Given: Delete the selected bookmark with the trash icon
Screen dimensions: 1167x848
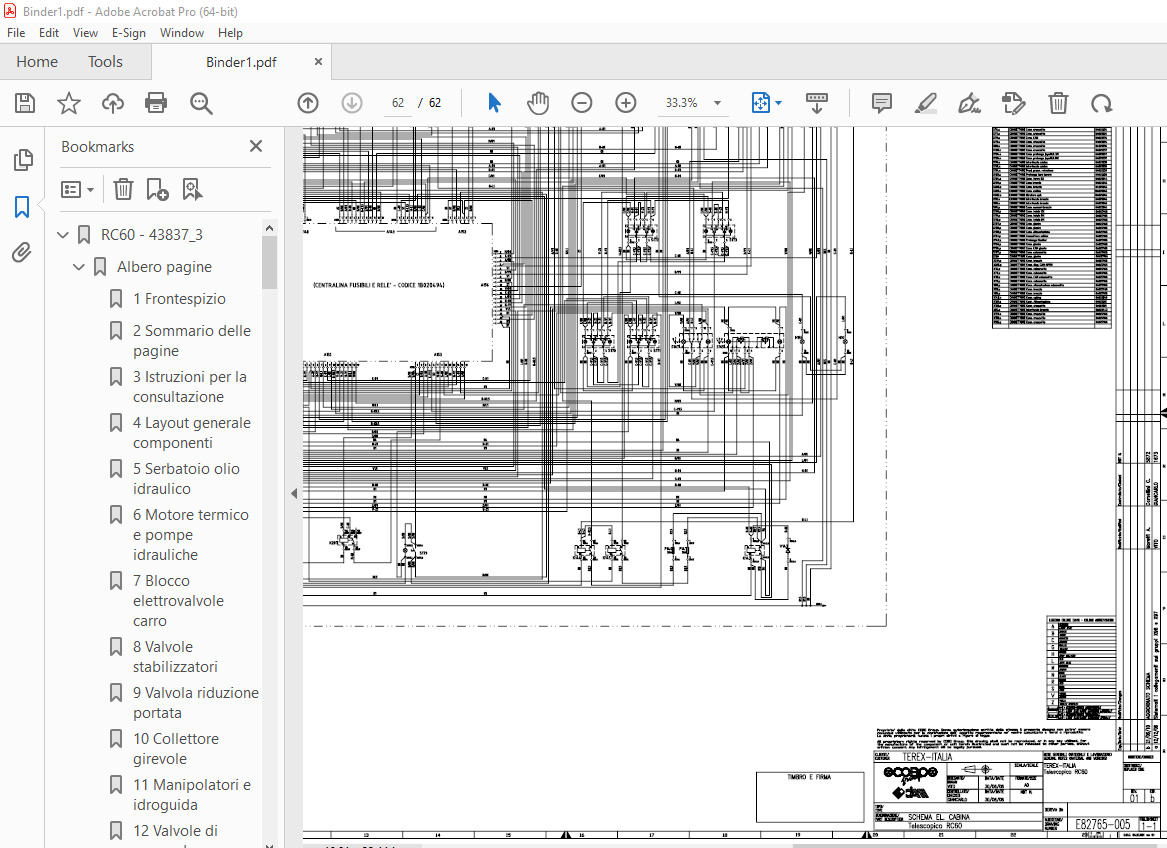Looking at the screenshot, I should [x=123, y=189].
